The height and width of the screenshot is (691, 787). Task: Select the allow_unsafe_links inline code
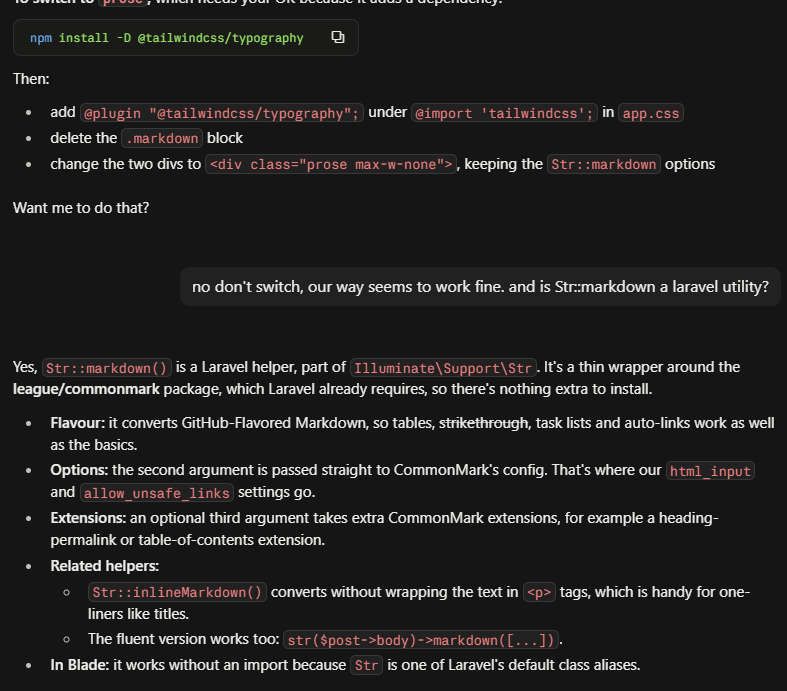[x=157, y=493]
